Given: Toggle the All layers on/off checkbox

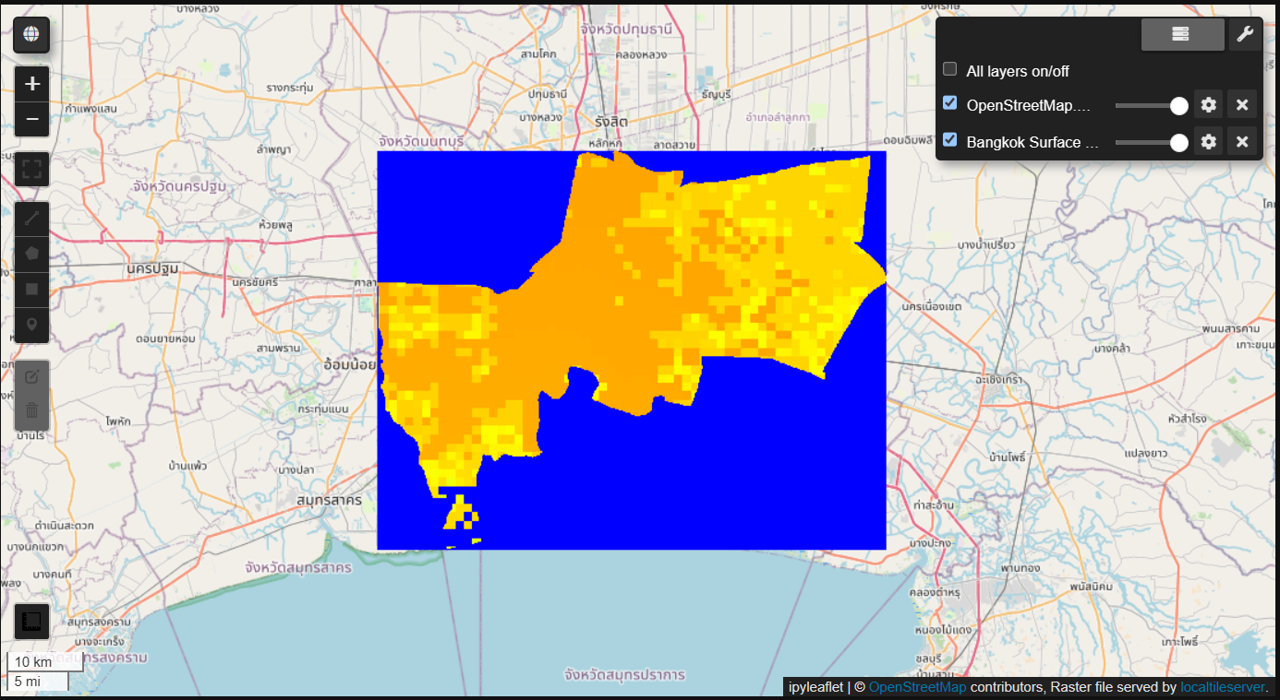Looking at the screenshot, I should click(x=950, y=70).
